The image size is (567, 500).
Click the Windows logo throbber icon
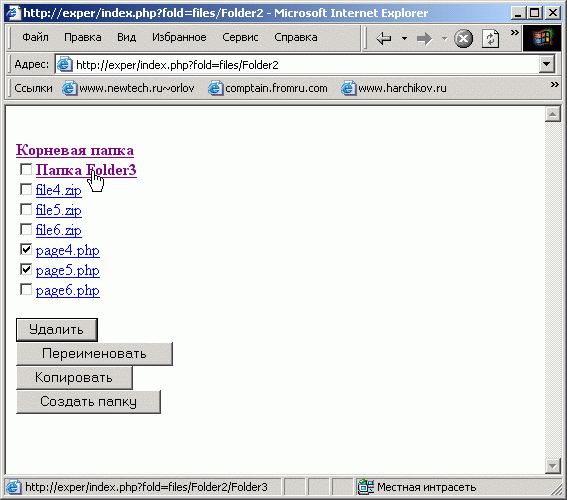click(x=541, y=38)
